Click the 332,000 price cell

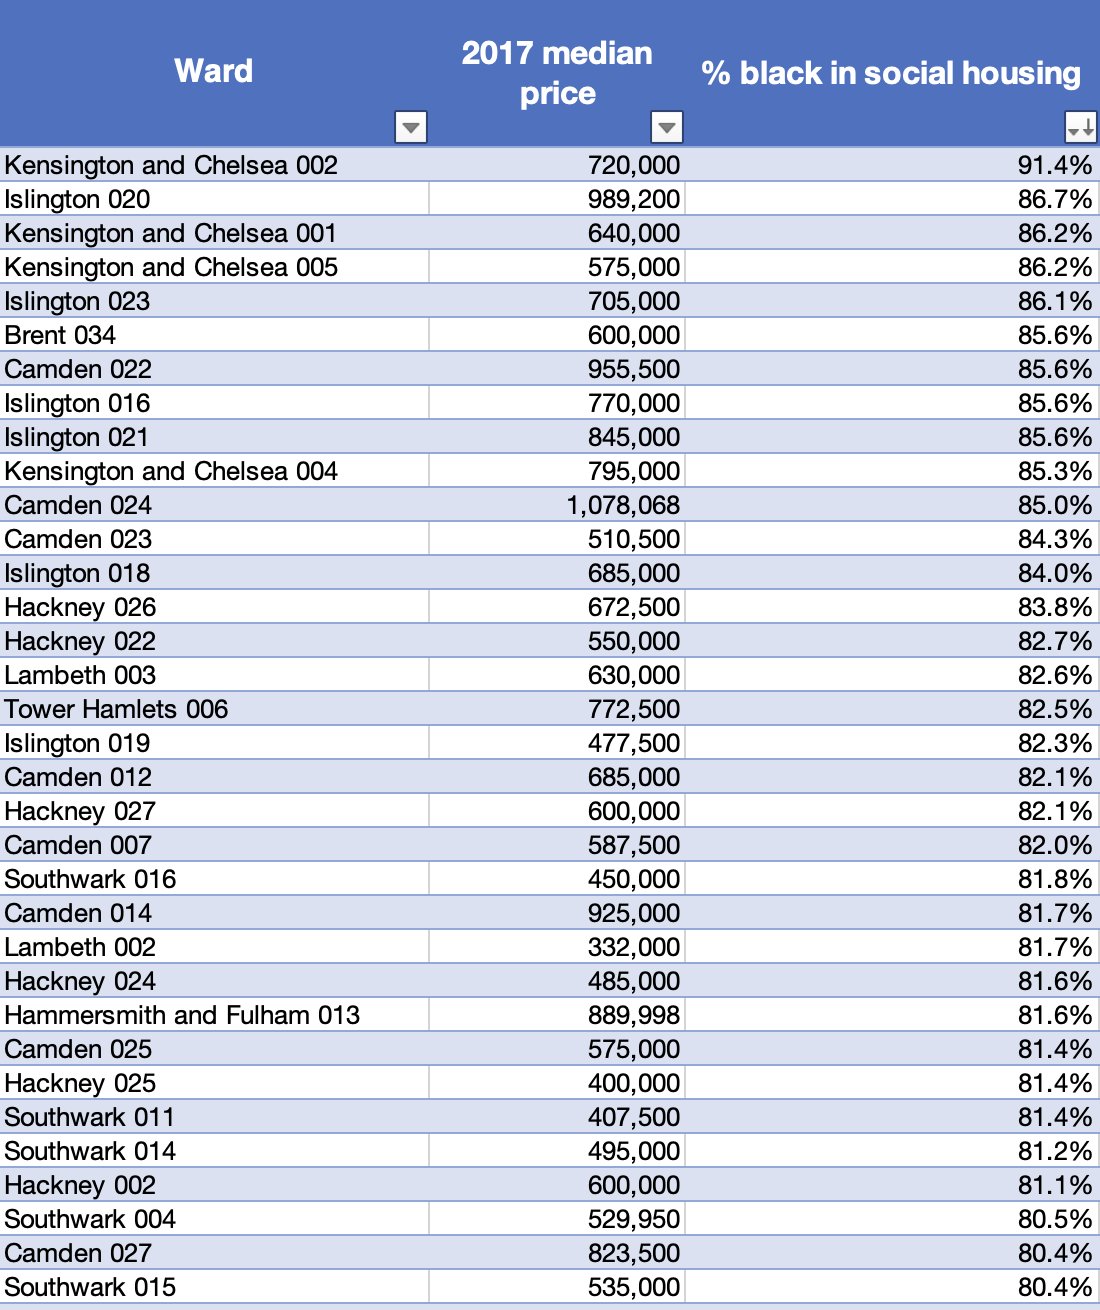[x=557, y=947]
